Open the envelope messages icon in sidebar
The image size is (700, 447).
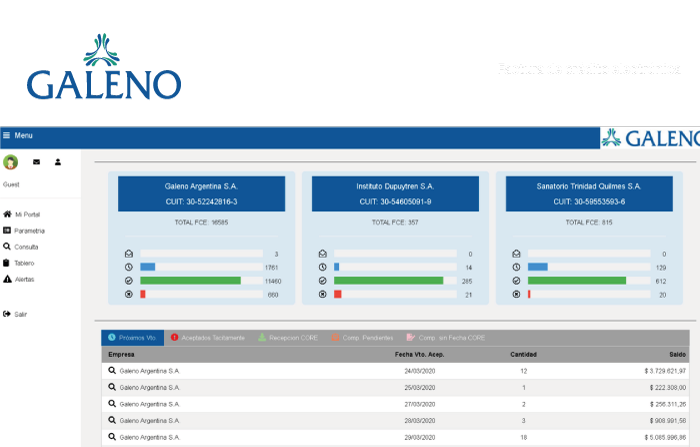[x=37, y=162]
